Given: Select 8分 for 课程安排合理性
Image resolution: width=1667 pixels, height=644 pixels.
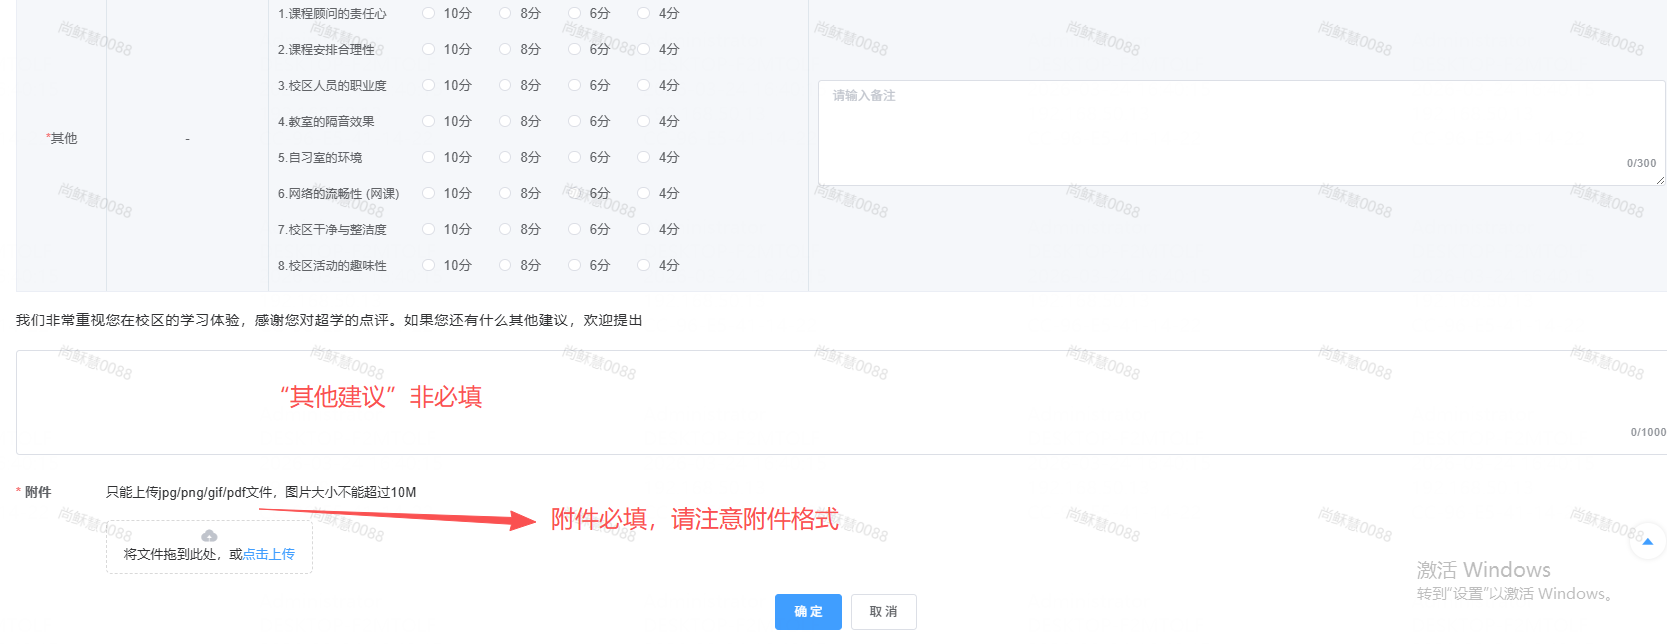Looking at the screenshot, I should click(505, 50).
